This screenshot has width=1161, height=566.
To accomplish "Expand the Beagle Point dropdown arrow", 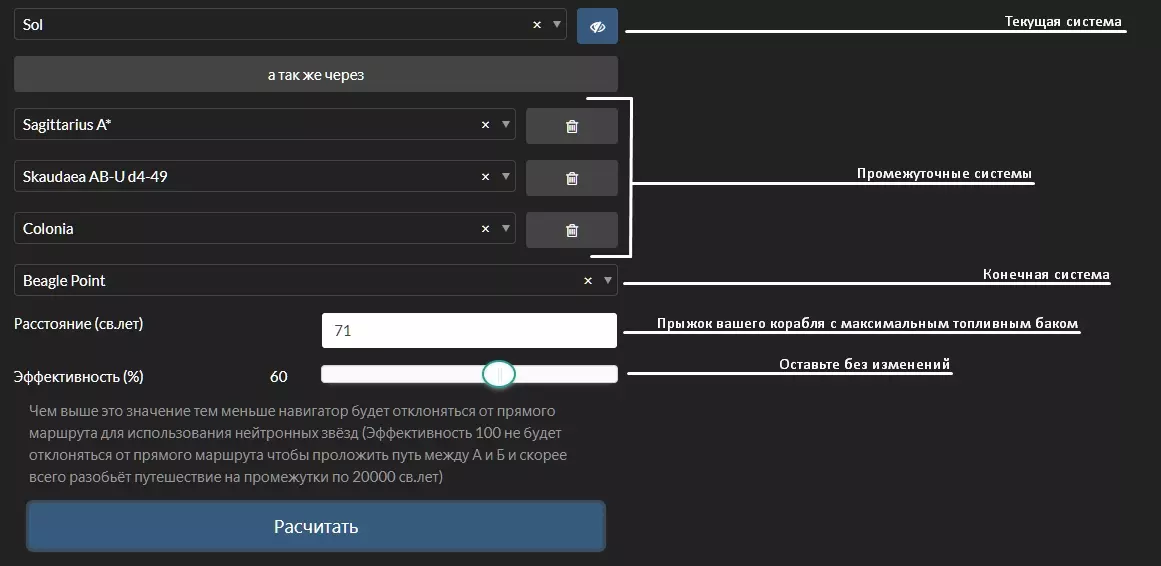I will click(607, 281).
